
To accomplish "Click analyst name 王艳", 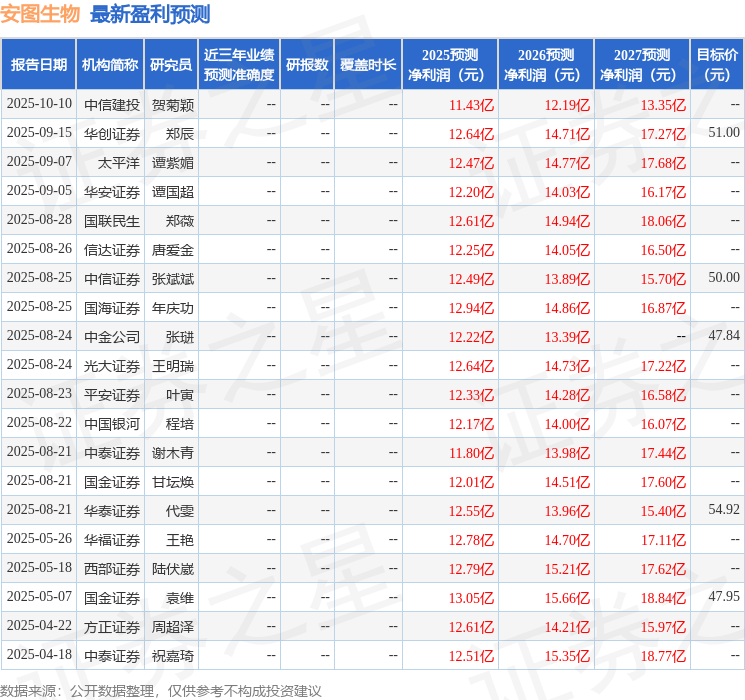I will [180, 540].
